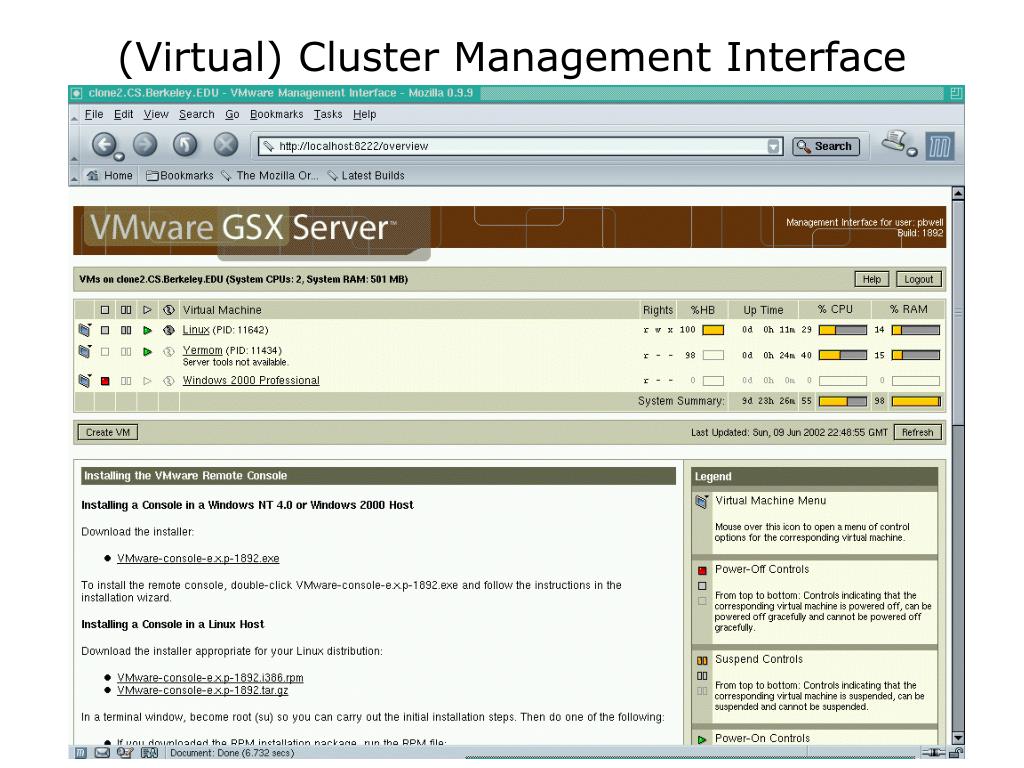Click the page scrollbar up arrow
1024x768 pixels.
click(x=957, y=193)
